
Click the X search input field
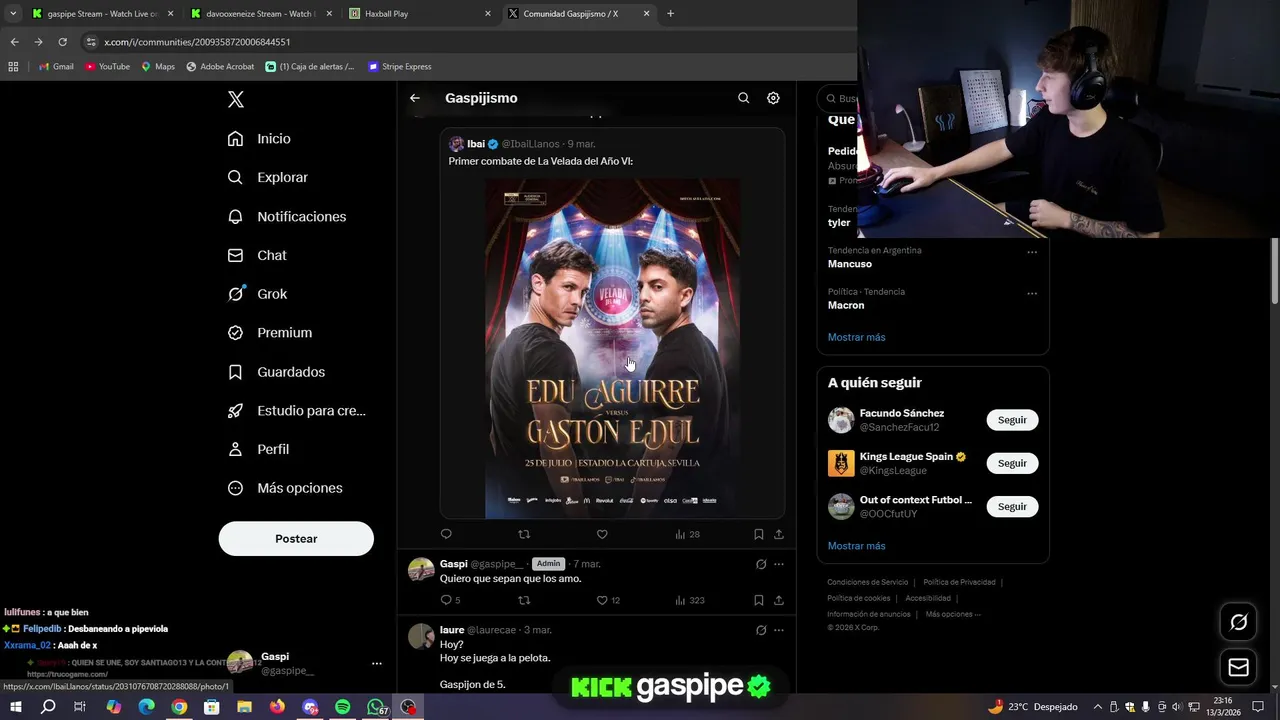[x=838, y=98]
